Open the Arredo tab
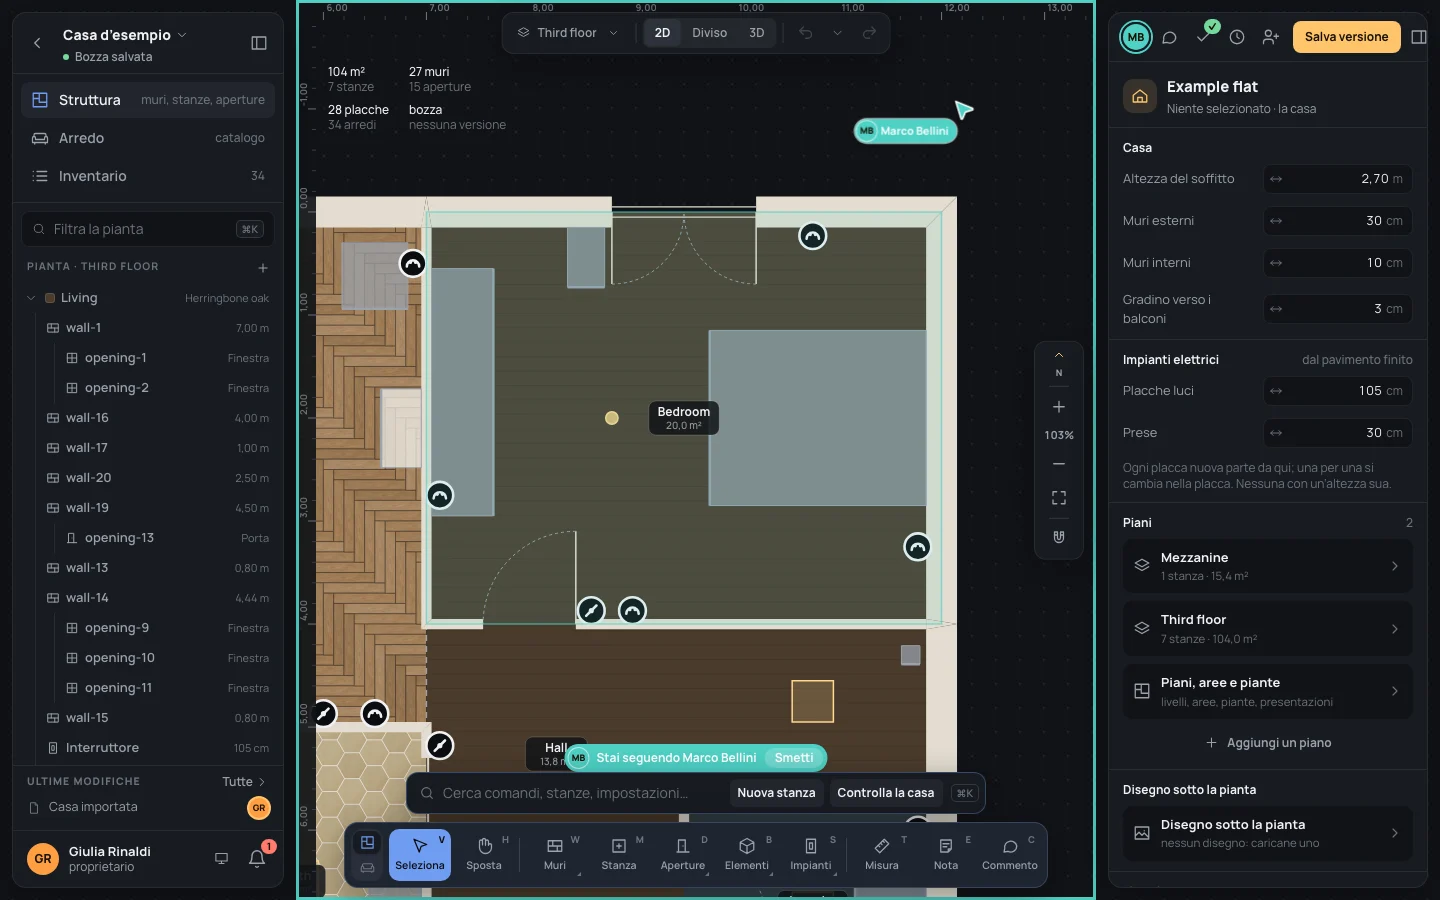1440x900 pixels. coord(148,138)
